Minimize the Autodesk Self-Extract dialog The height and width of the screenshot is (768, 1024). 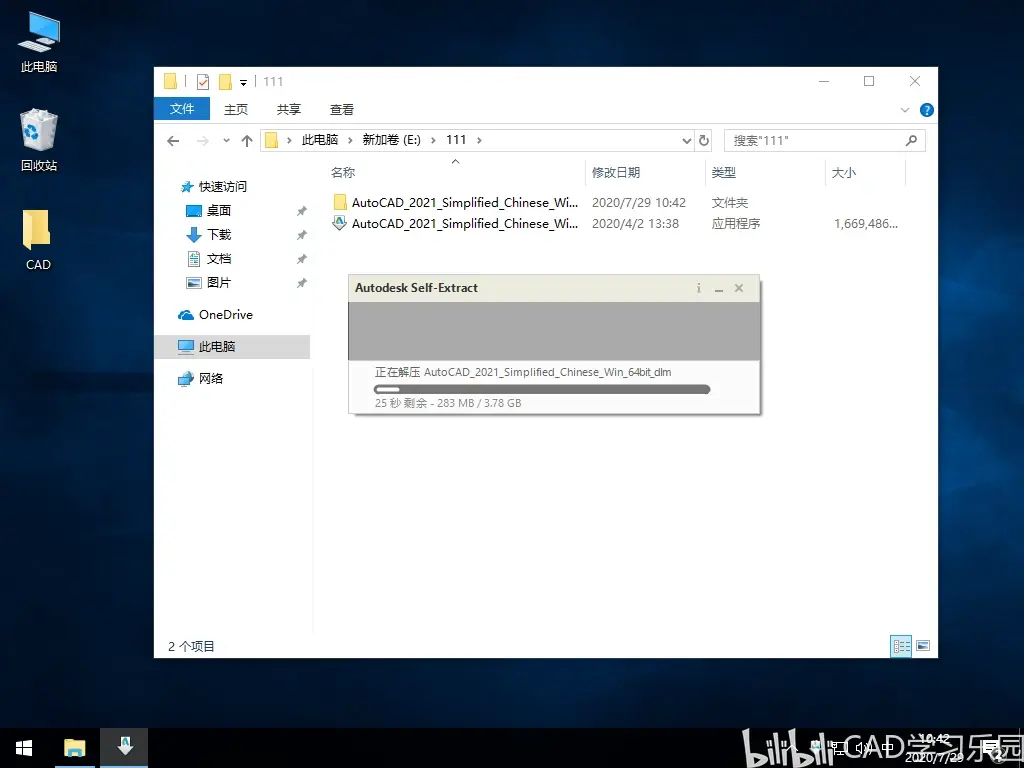(718, 289)
